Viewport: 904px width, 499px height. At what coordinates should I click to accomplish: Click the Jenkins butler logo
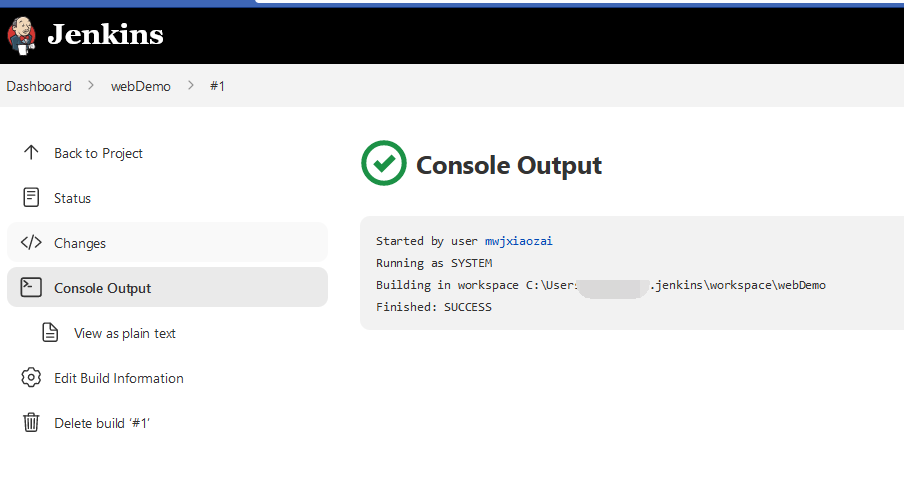pos(21,35)
